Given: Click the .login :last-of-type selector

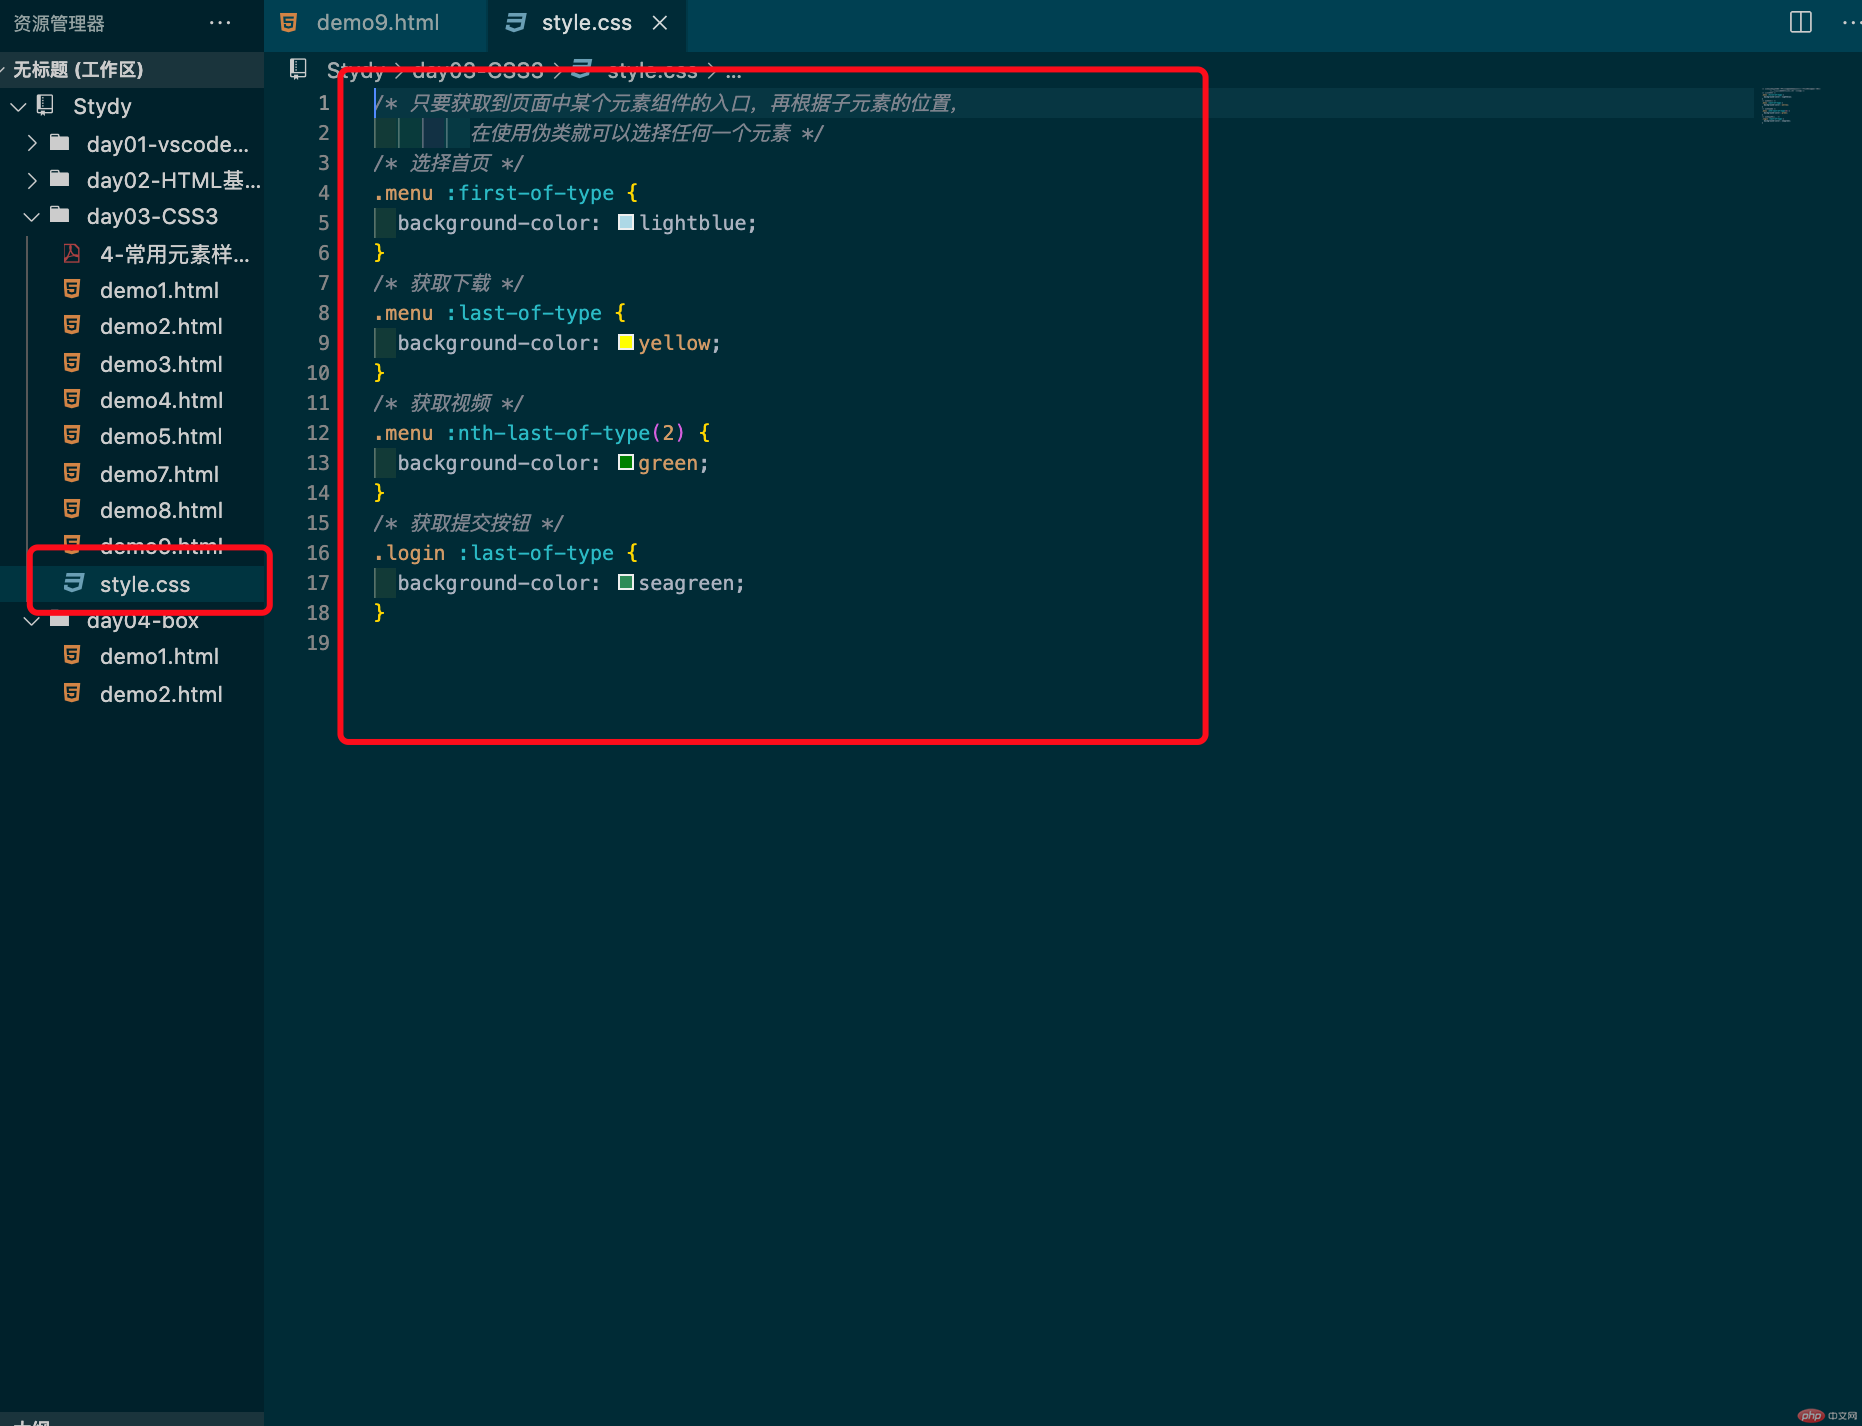Looking at the screenshot, I should pyautogui.click(x=494, y=553).
